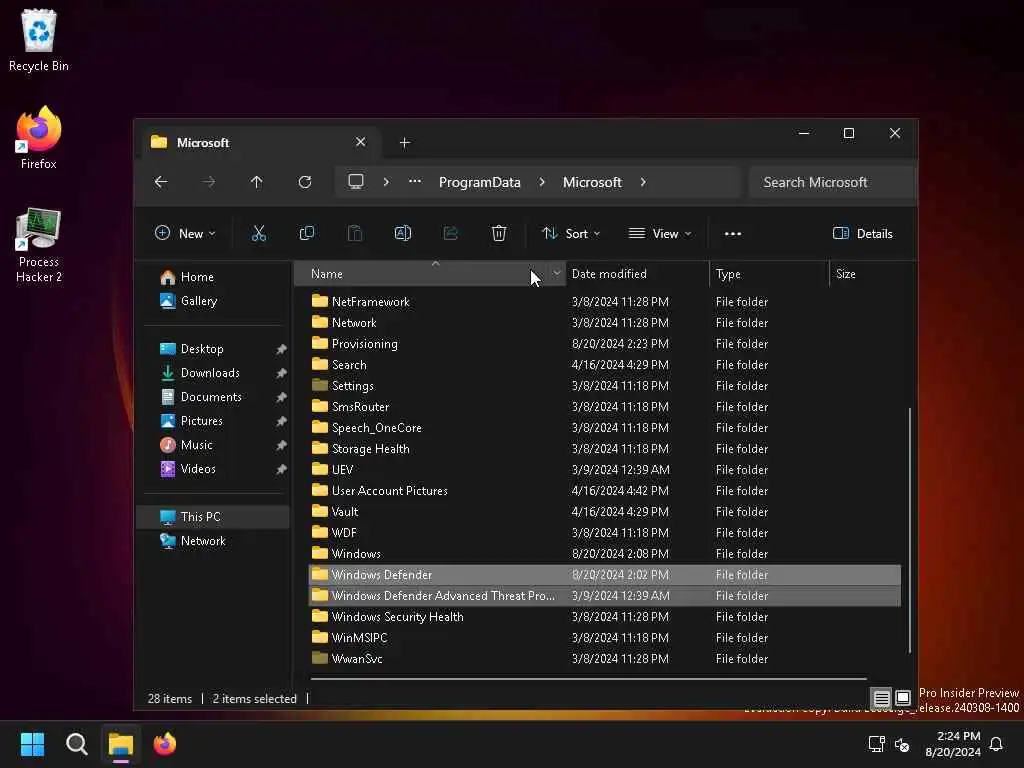Select the Firefox desktop shortcut

tap(39, 138)
